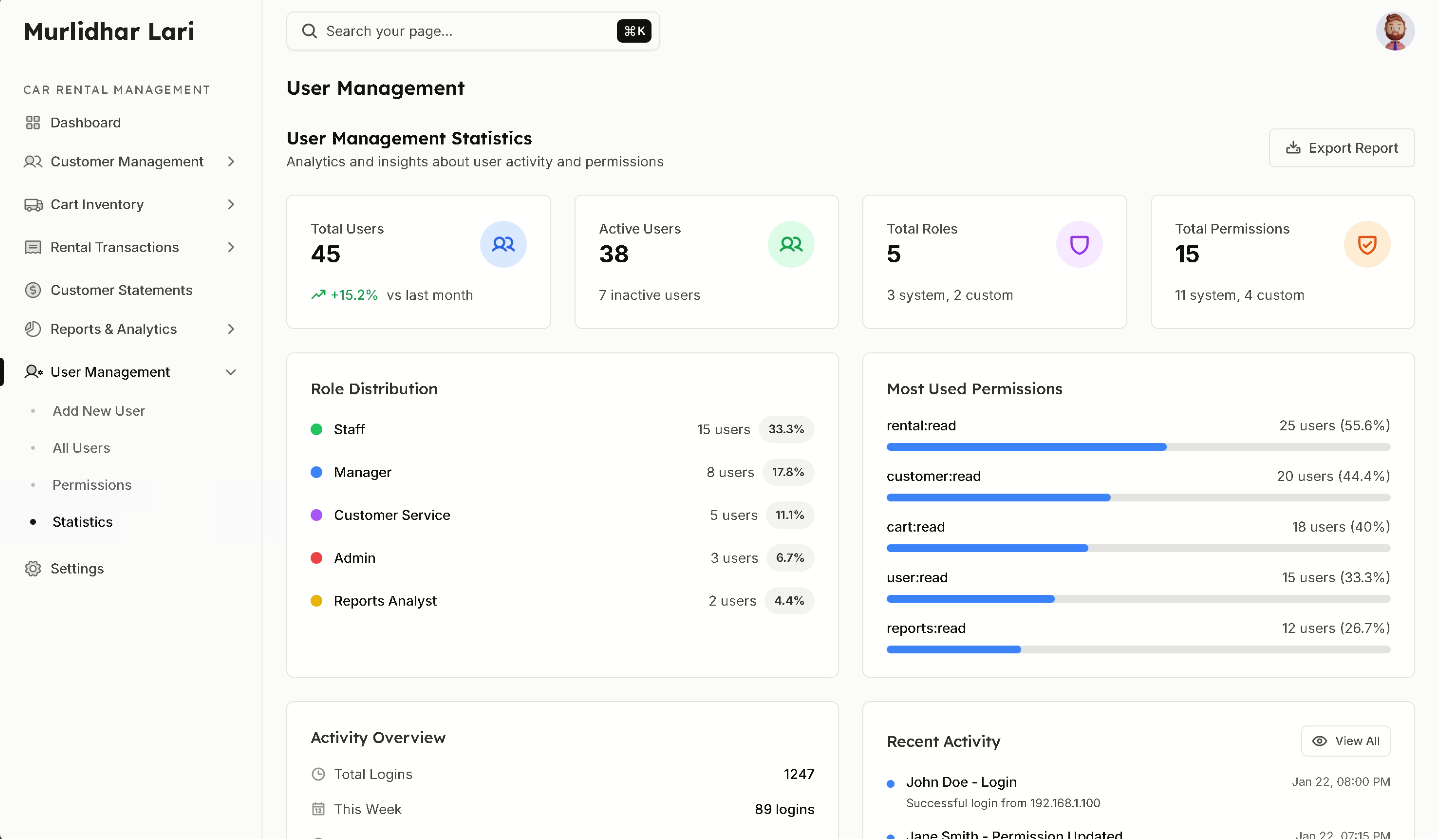Click the Total Permissions badge icon
The height and width of the screenshot is (839, 1438).
coord(1367,244)
